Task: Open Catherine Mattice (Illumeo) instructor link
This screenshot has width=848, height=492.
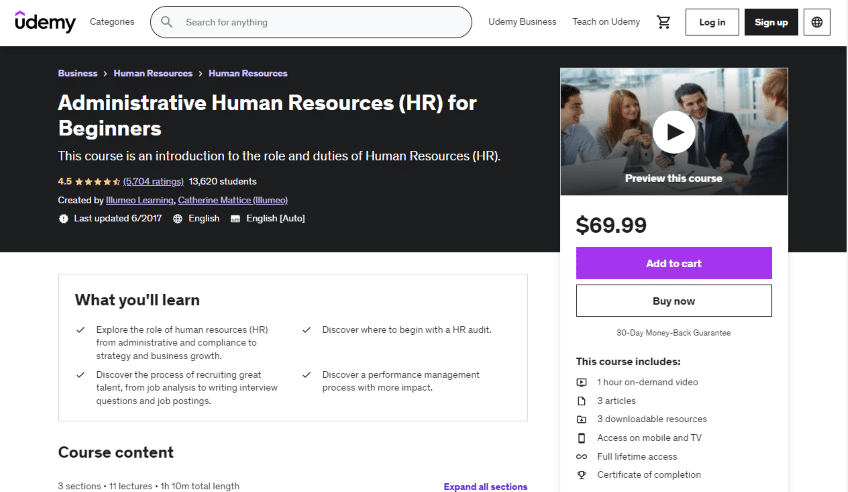Action: pos(233,200)
